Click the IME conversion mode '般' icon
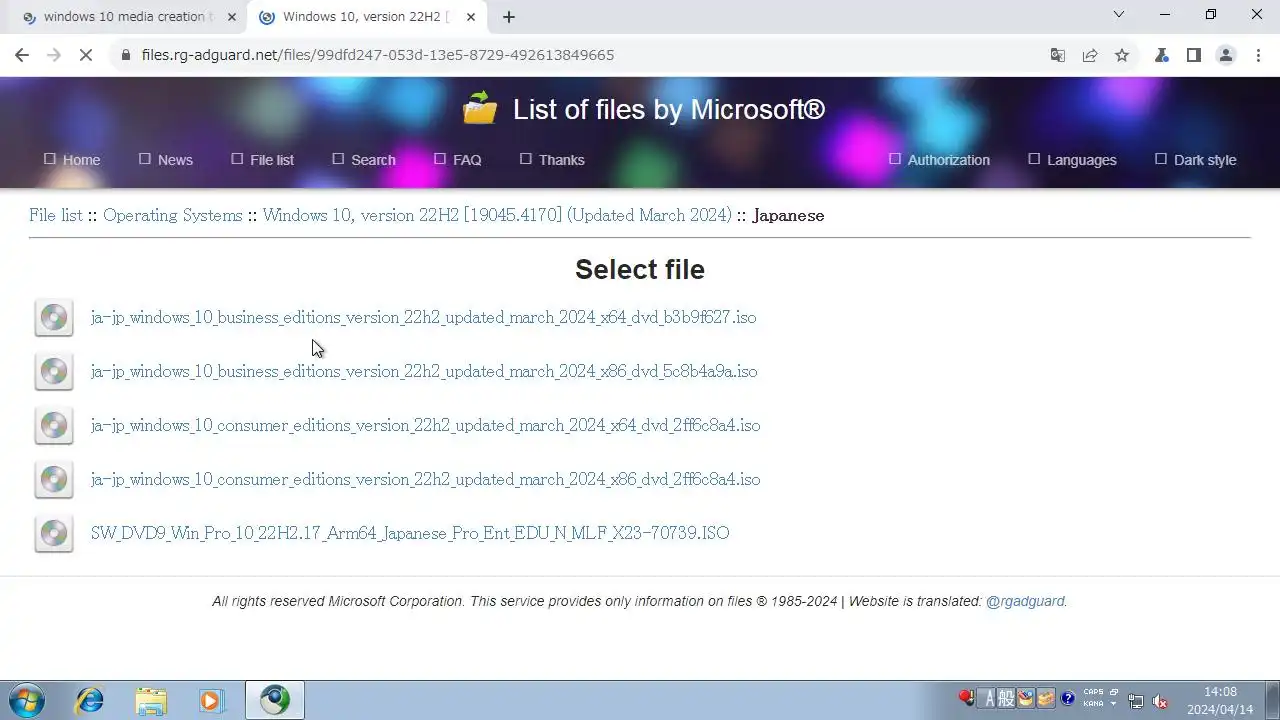Image resolution: width=1280 pixels, height=720 pixels. (x=1007, y=699)
